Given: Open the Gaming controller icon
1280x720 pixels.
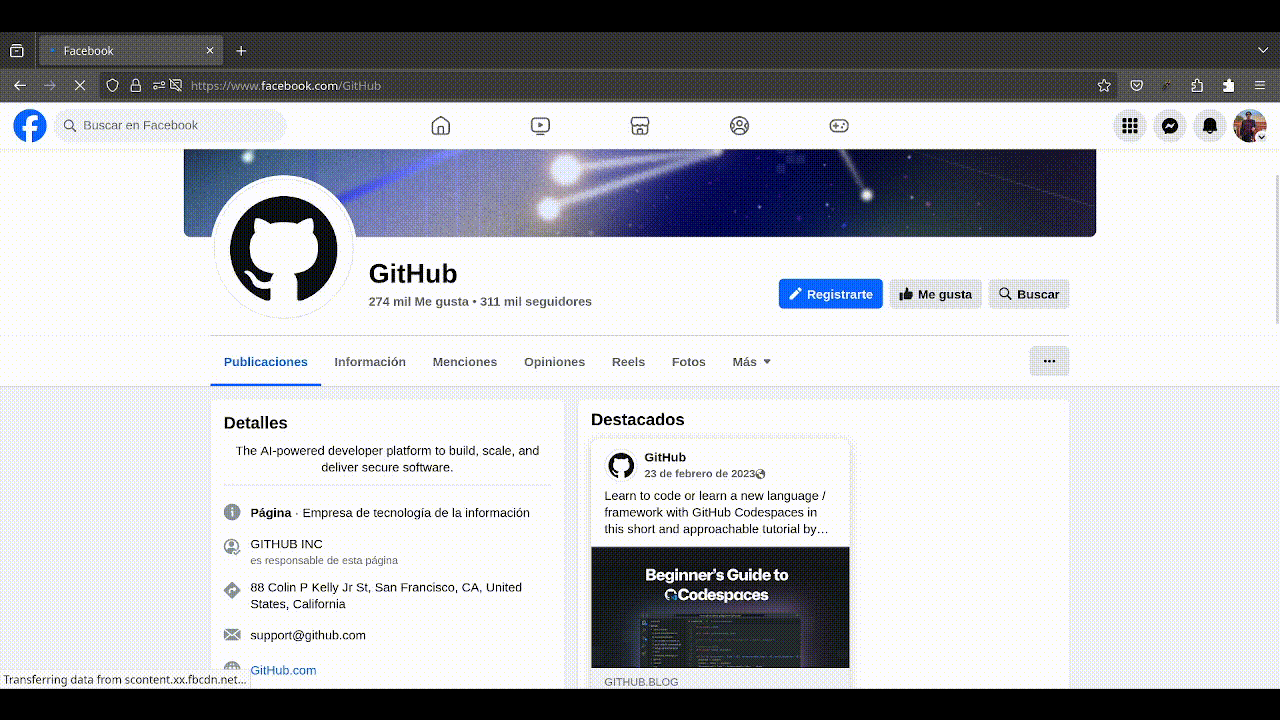Looking at the screenshot, I should [839, 126].
